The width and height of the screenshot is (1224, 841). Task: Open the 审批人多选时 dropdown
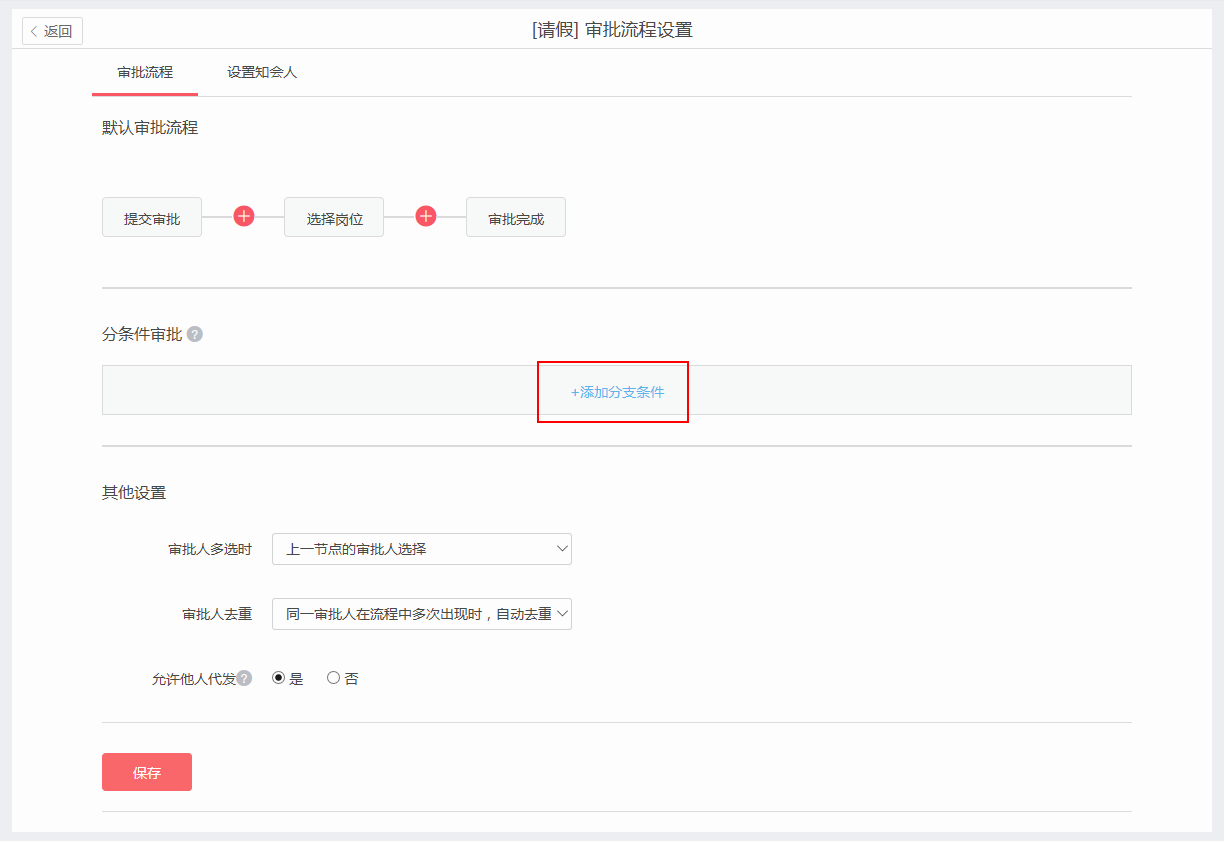click(x=422, y=549)
